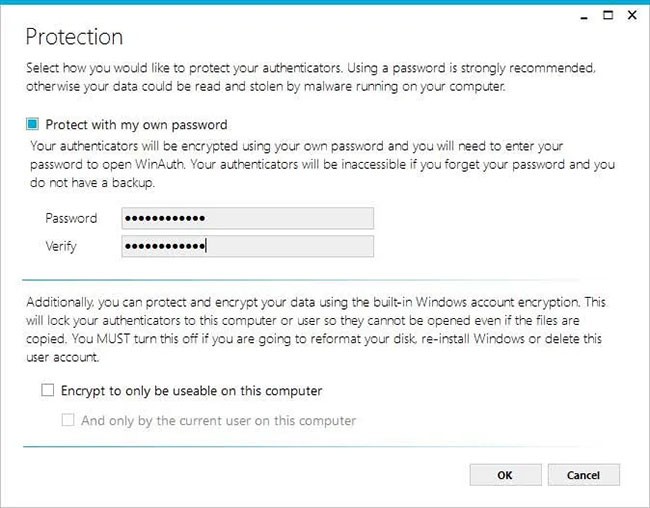This screenshot has width=650, height=508.
Task: Enable 'Encrypt to only be useable on this computer' checkbox
Action: pyautogui.click(x=47, y=391)
